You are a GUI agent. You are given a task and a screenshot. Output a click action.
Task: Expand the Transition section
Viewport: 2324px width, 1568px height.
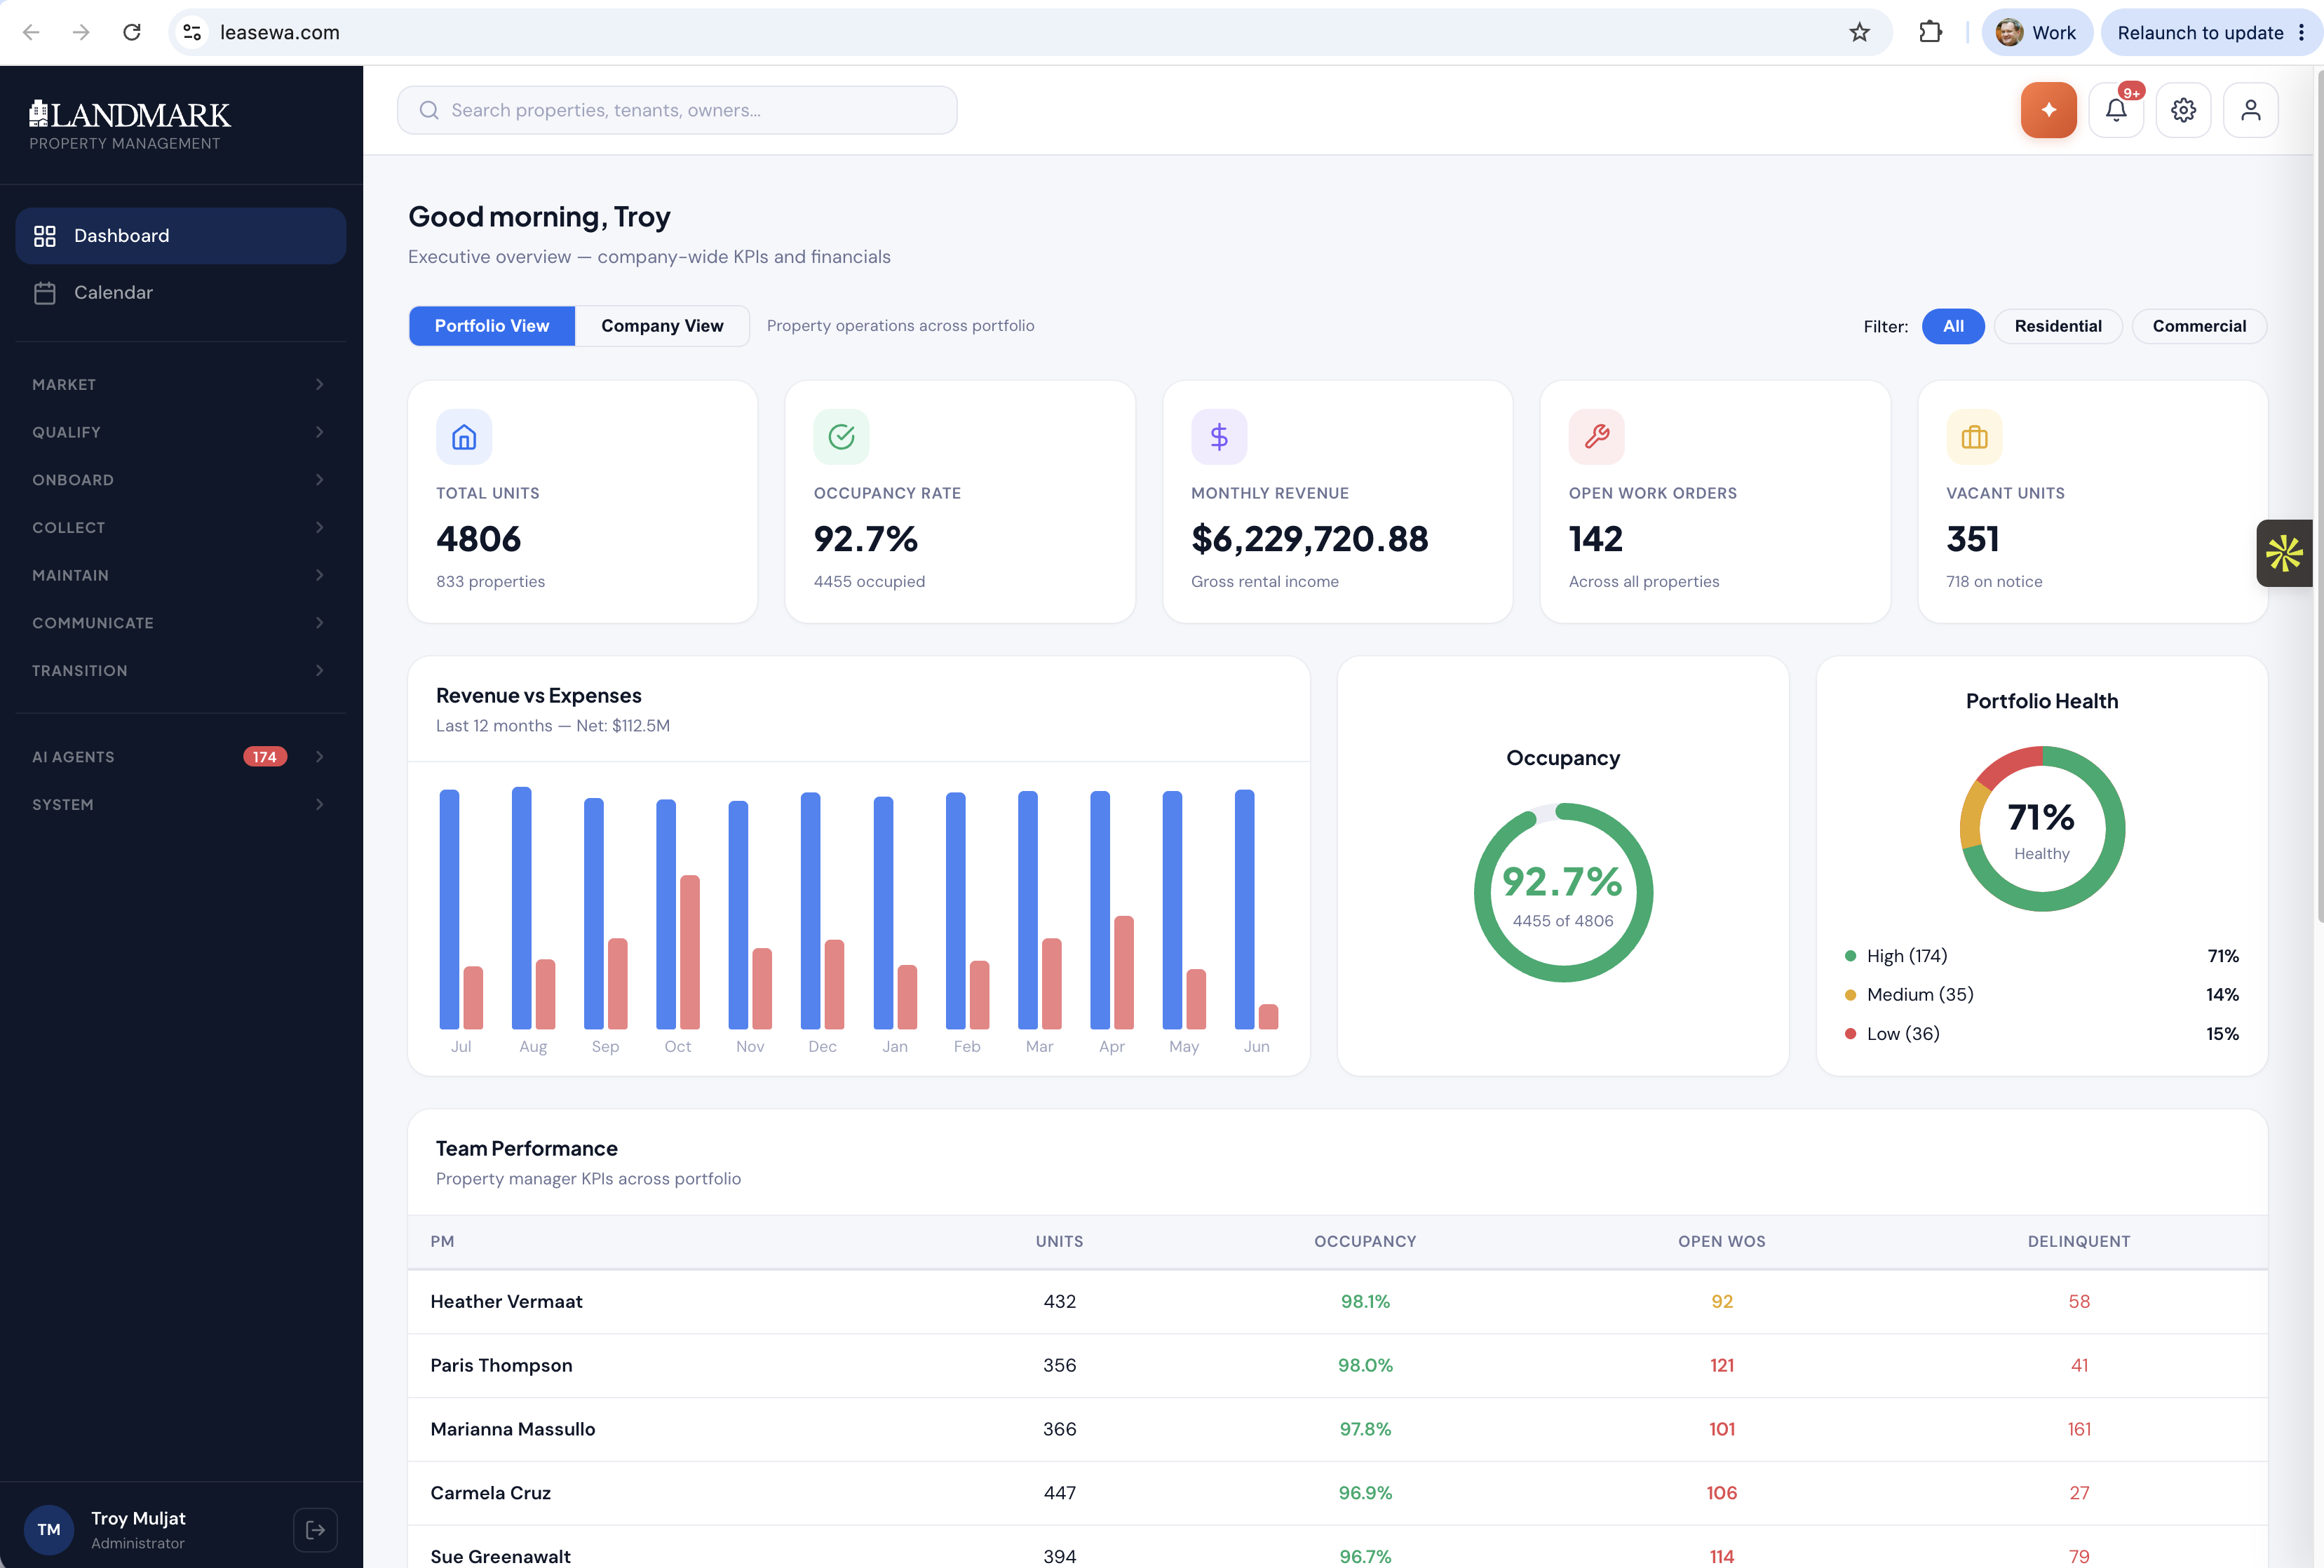(x=180, y=670)
